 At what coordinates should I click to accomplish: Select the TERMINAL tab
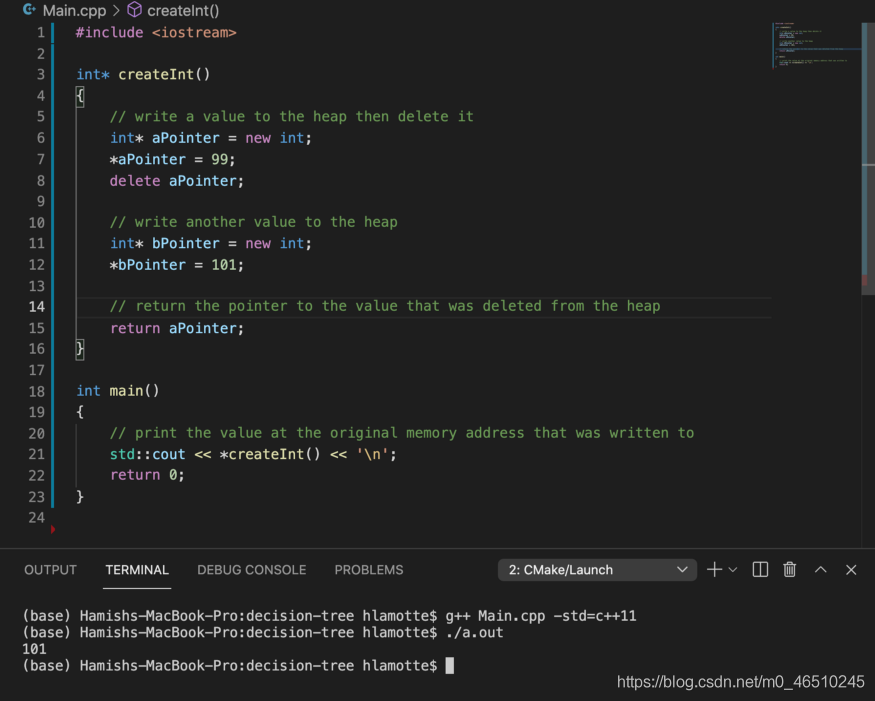(137, 570)
